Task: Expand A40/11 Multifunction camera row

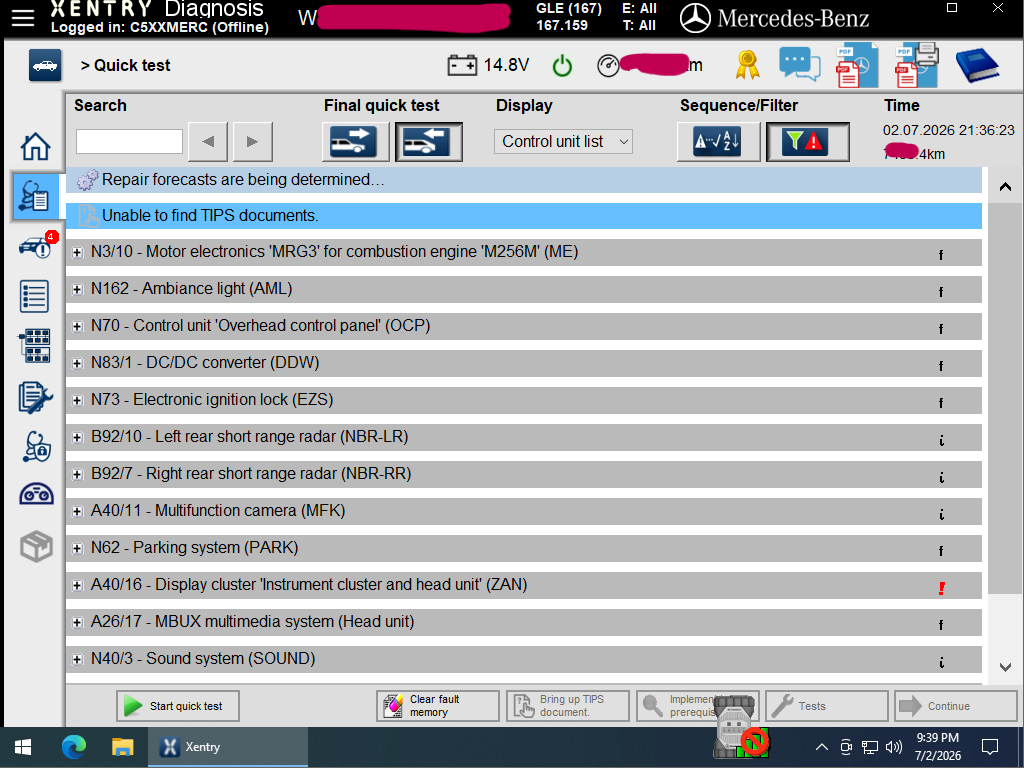Action: click(78, 511)
